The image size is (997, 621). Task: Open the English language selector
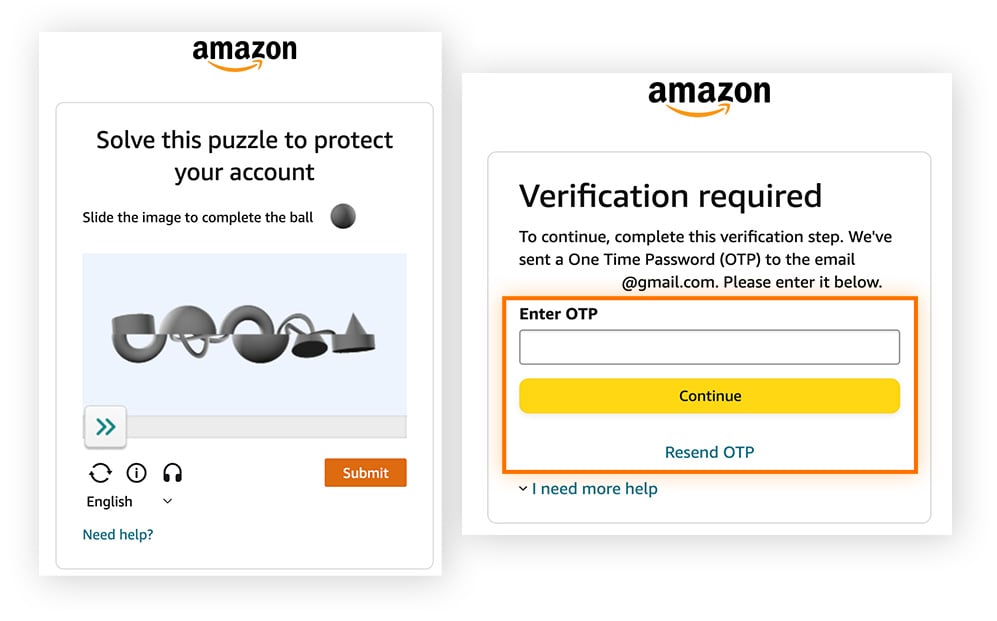pyautogui.click(x=109, y=501)
